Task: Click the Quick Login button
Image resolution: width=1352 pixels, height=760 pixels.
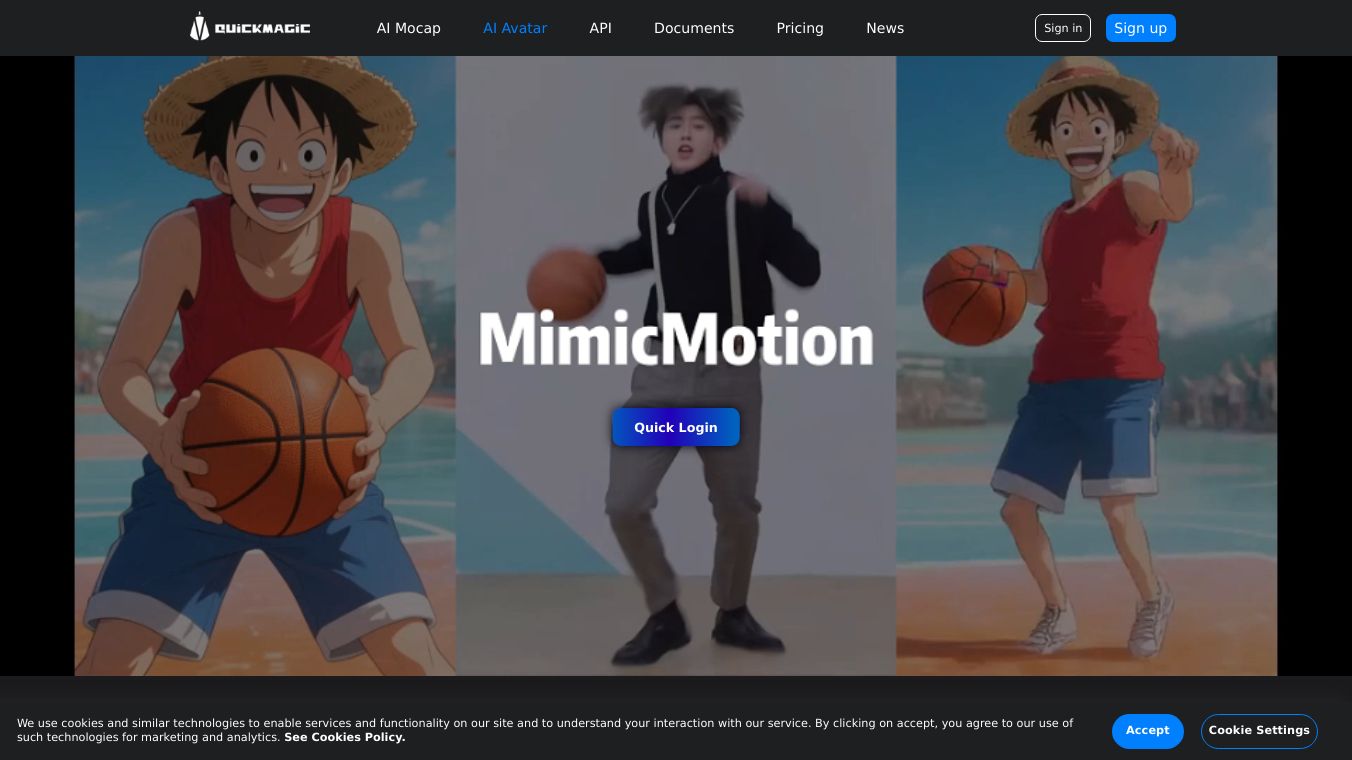Action: tap(676, 427)
